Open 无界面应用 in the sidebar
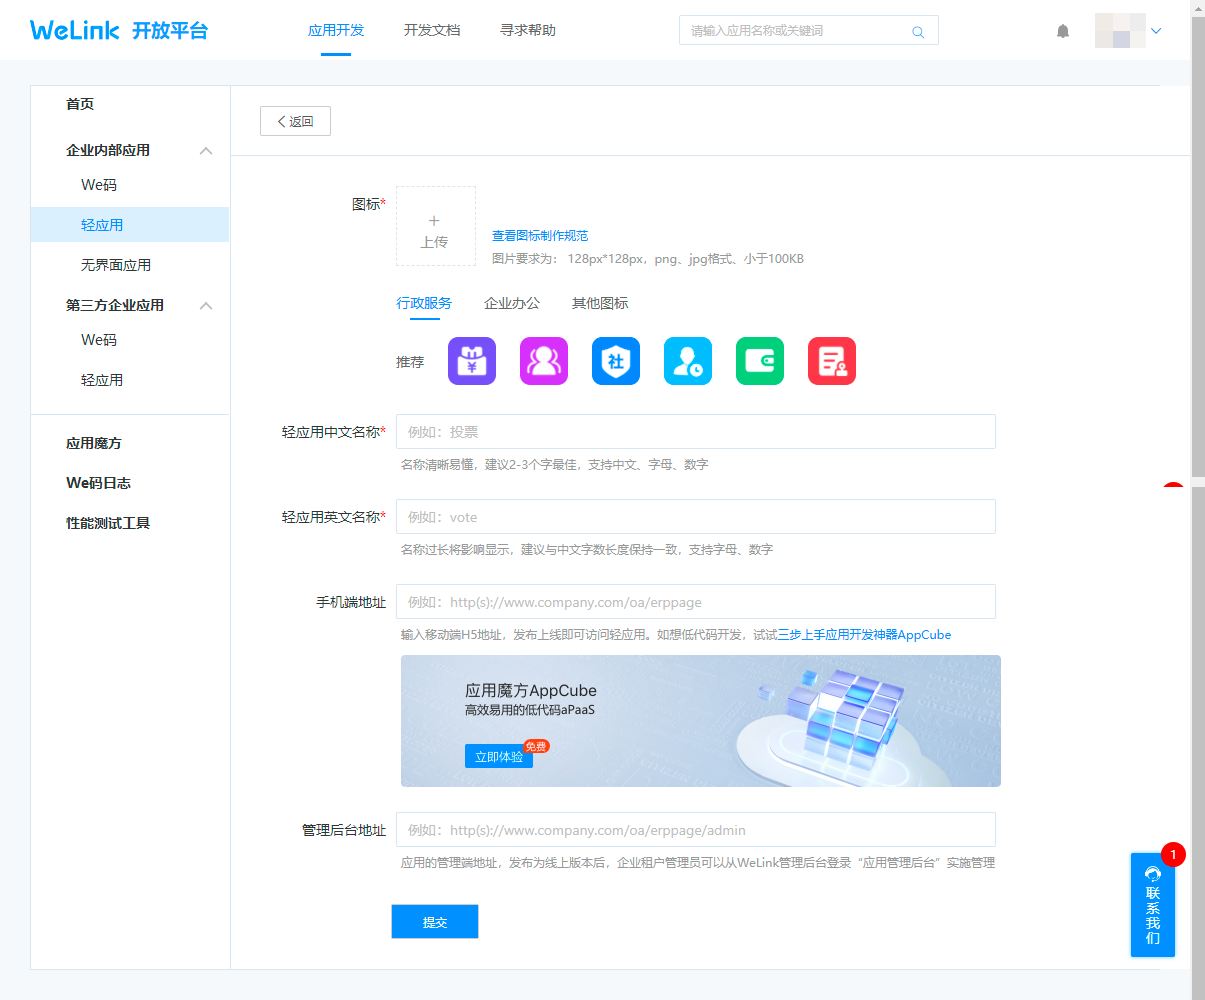1205x1000 pixels. click(x=116, y=265)
